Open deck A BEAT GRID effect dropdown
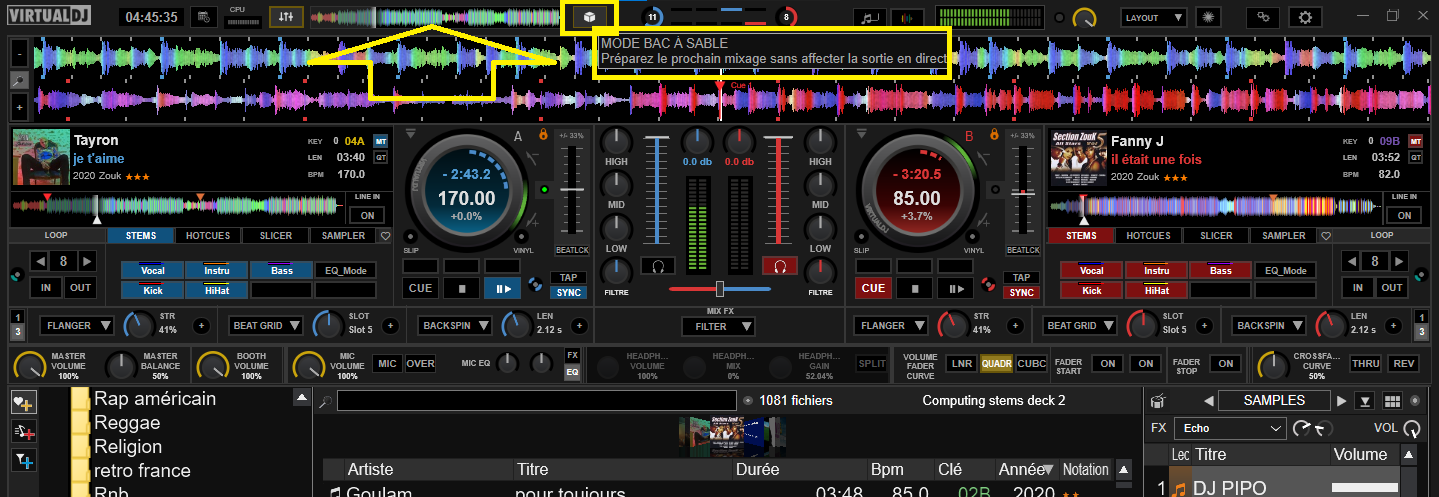The image size is (1439, 497). 267,325
